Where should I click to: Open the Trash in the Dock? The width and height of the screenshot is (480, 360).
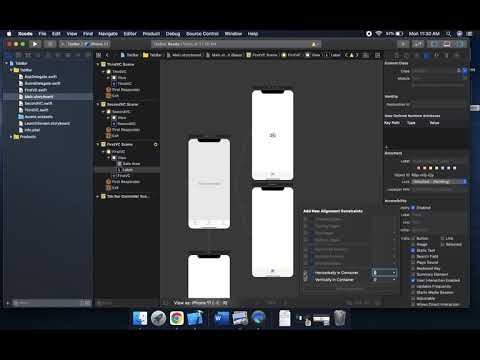tap(340, 318)
